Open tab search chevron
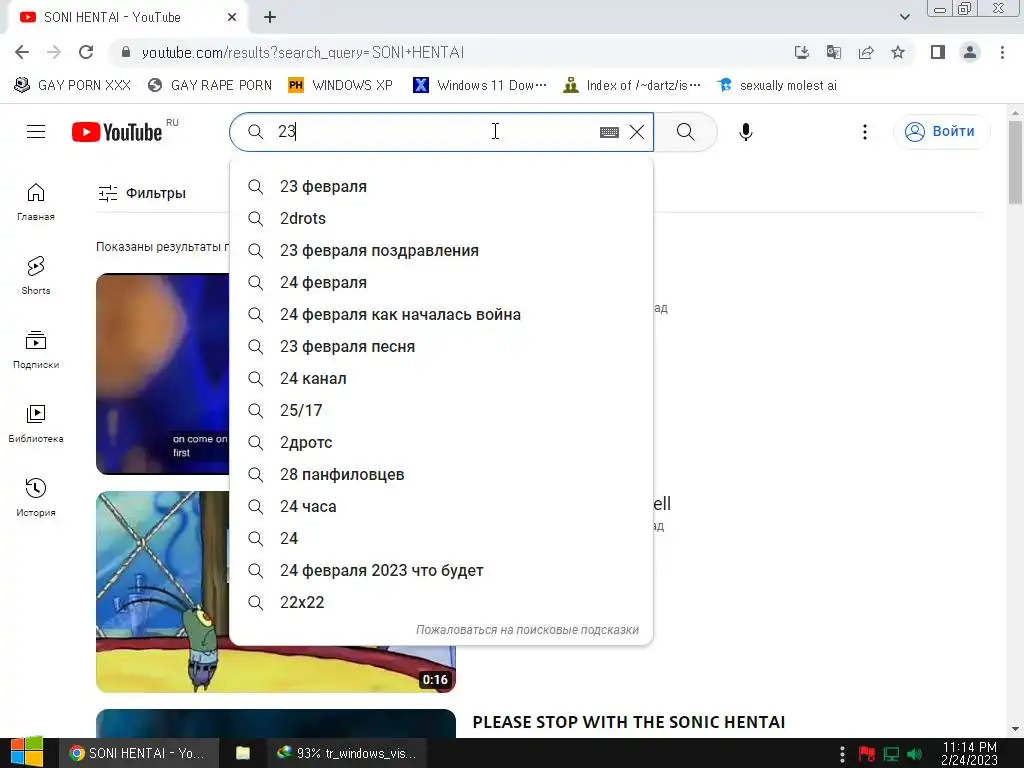Viewport: 1024px width, 768px height. [x=904, y=17]
